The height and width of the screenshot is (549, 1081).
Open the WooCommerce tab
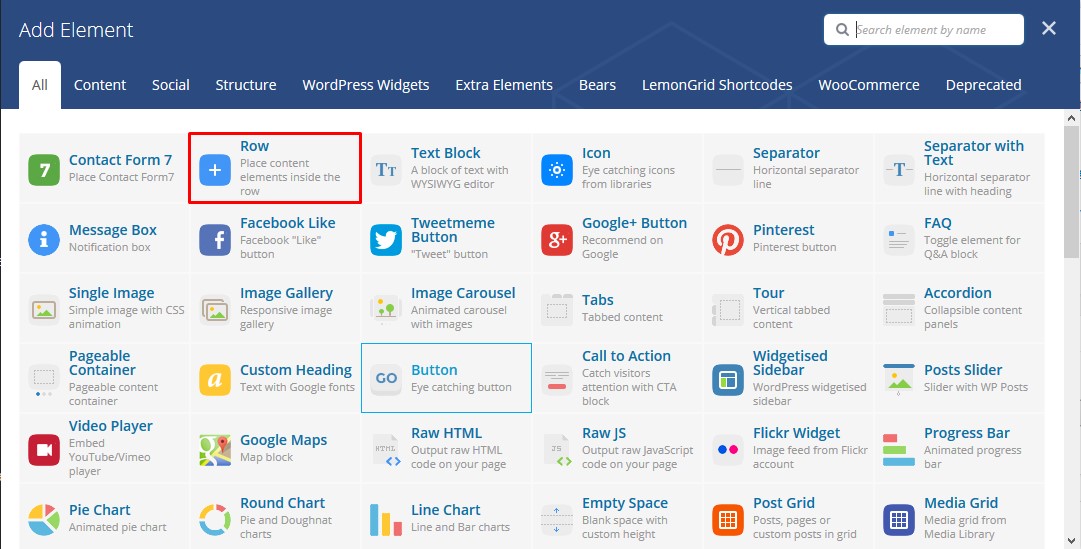point(868,85)
